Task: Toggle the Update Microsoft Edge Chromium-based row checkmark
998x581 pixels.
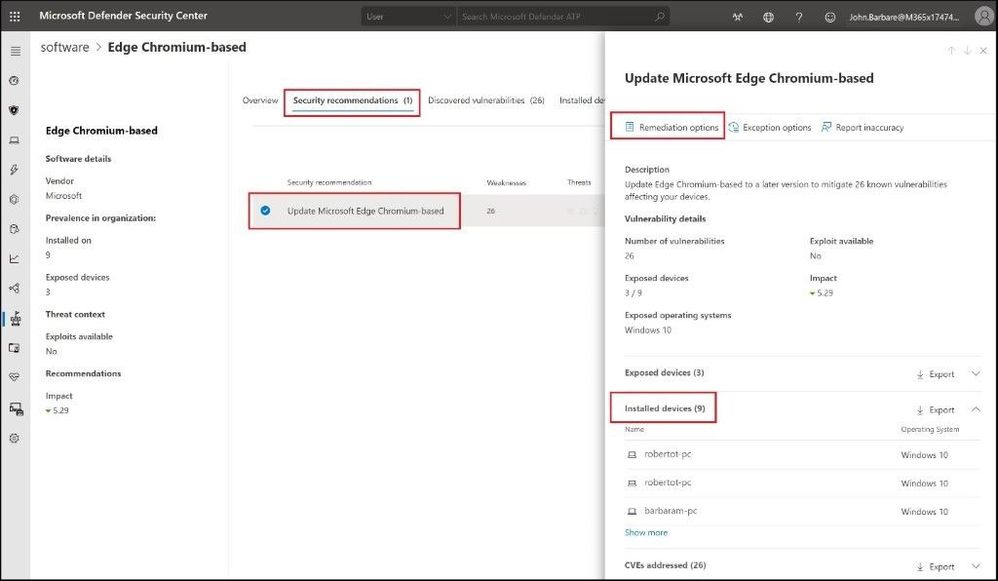Action: click(x=265, y=211)
